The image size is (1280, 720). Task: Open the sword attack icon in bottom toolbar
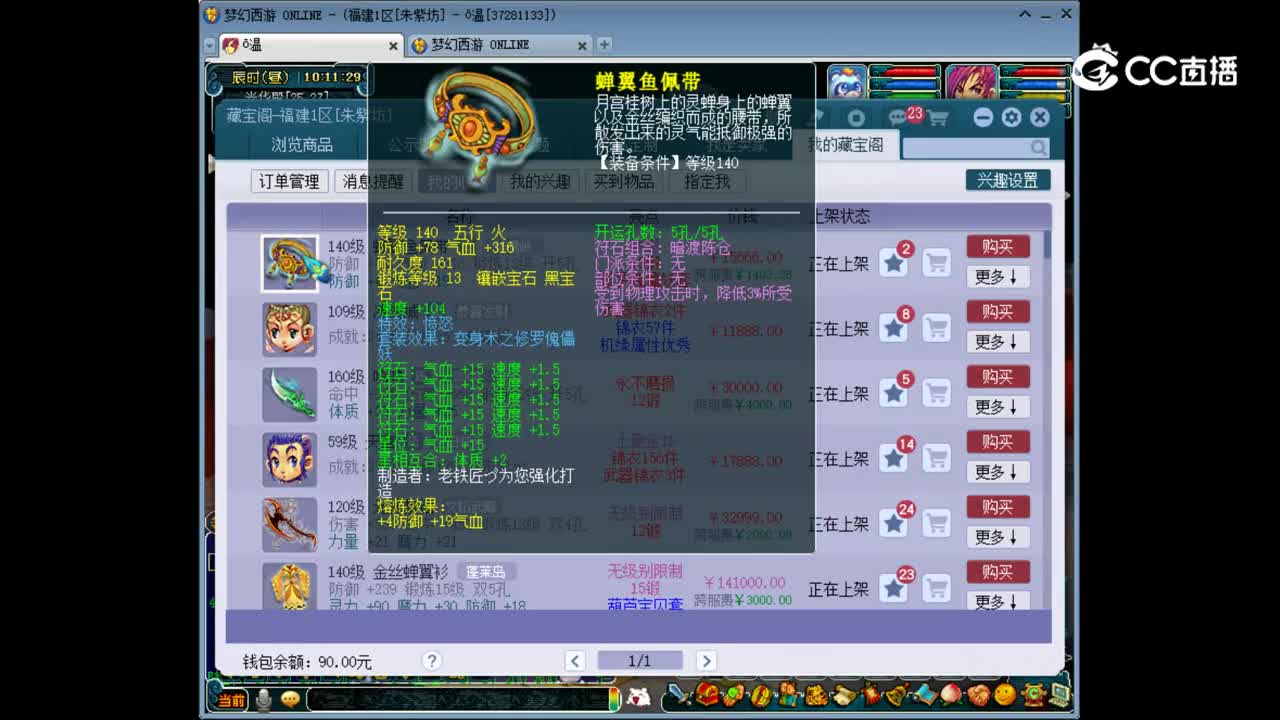pyautogui.click(x=679, y=694)
